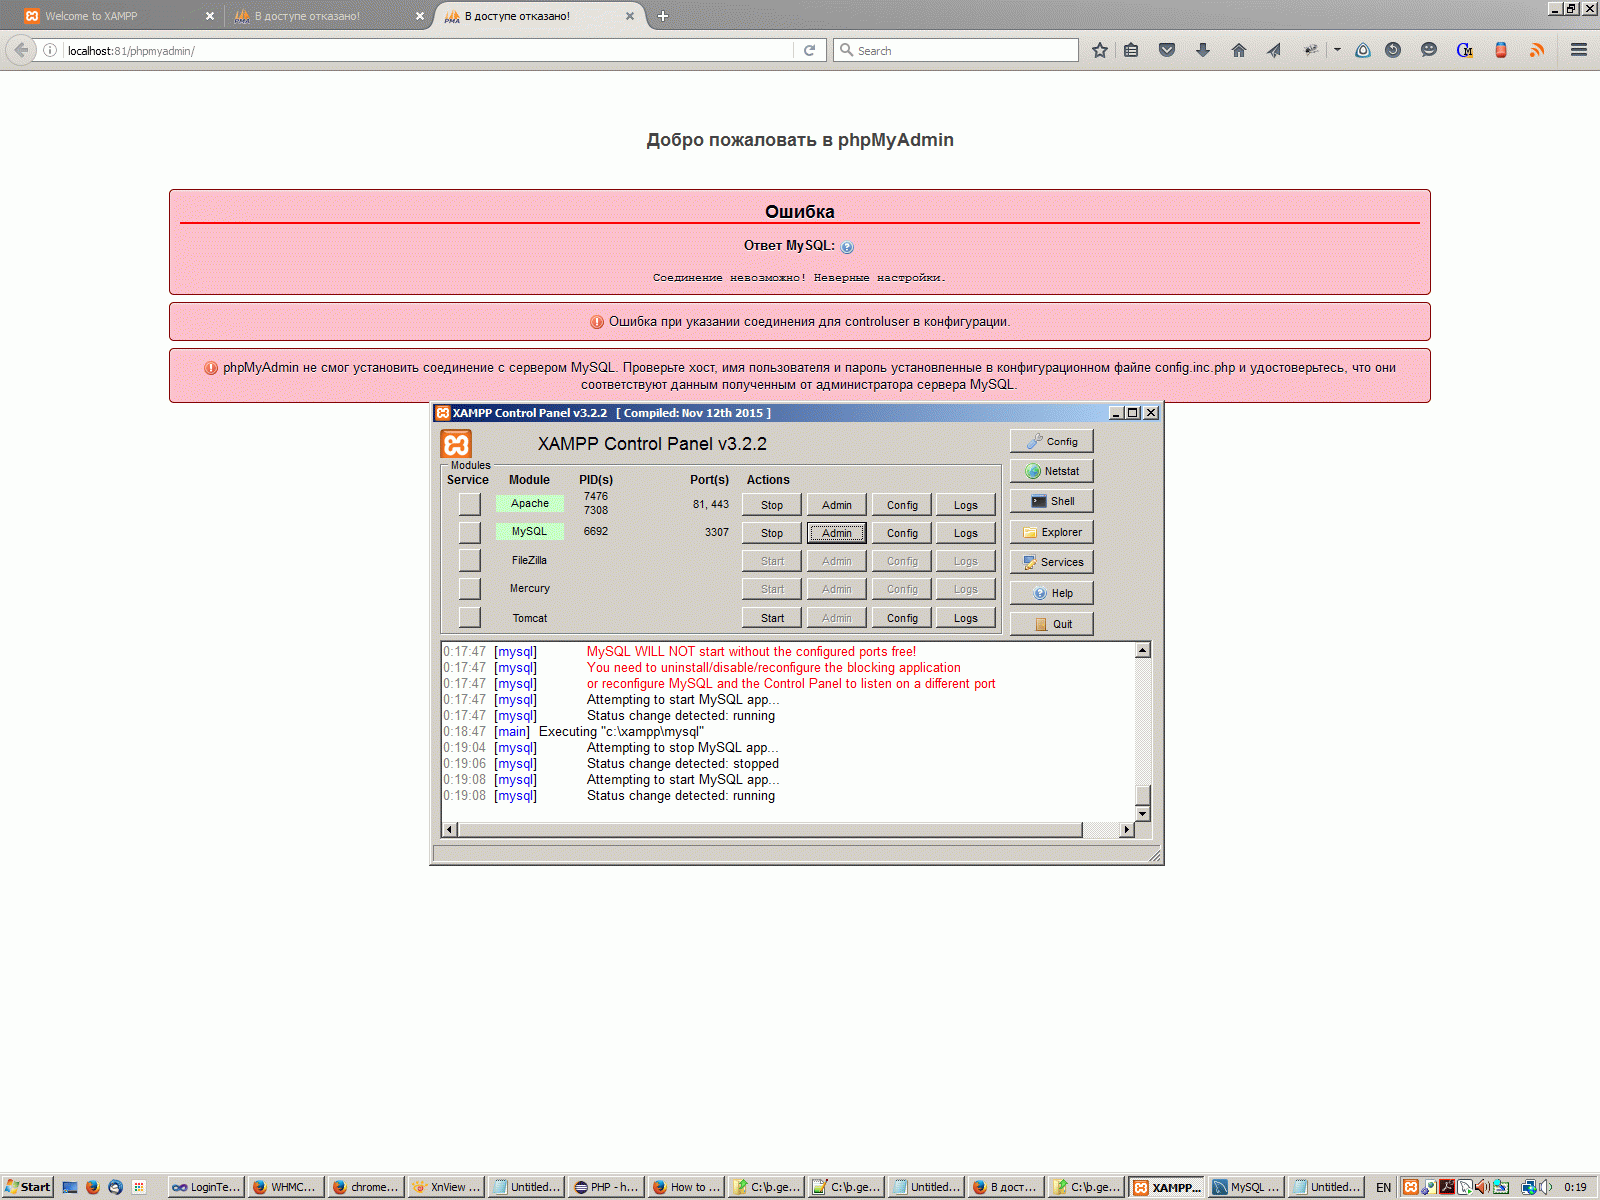Click the Pocket icon in Firefox toolbar
This screenshot has height=1200, width=1600.
tap(1167, 50)
